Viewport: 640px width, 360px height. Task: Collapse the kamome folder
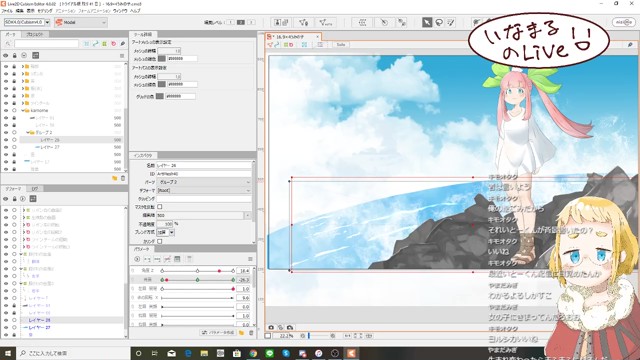coord(23,111)
